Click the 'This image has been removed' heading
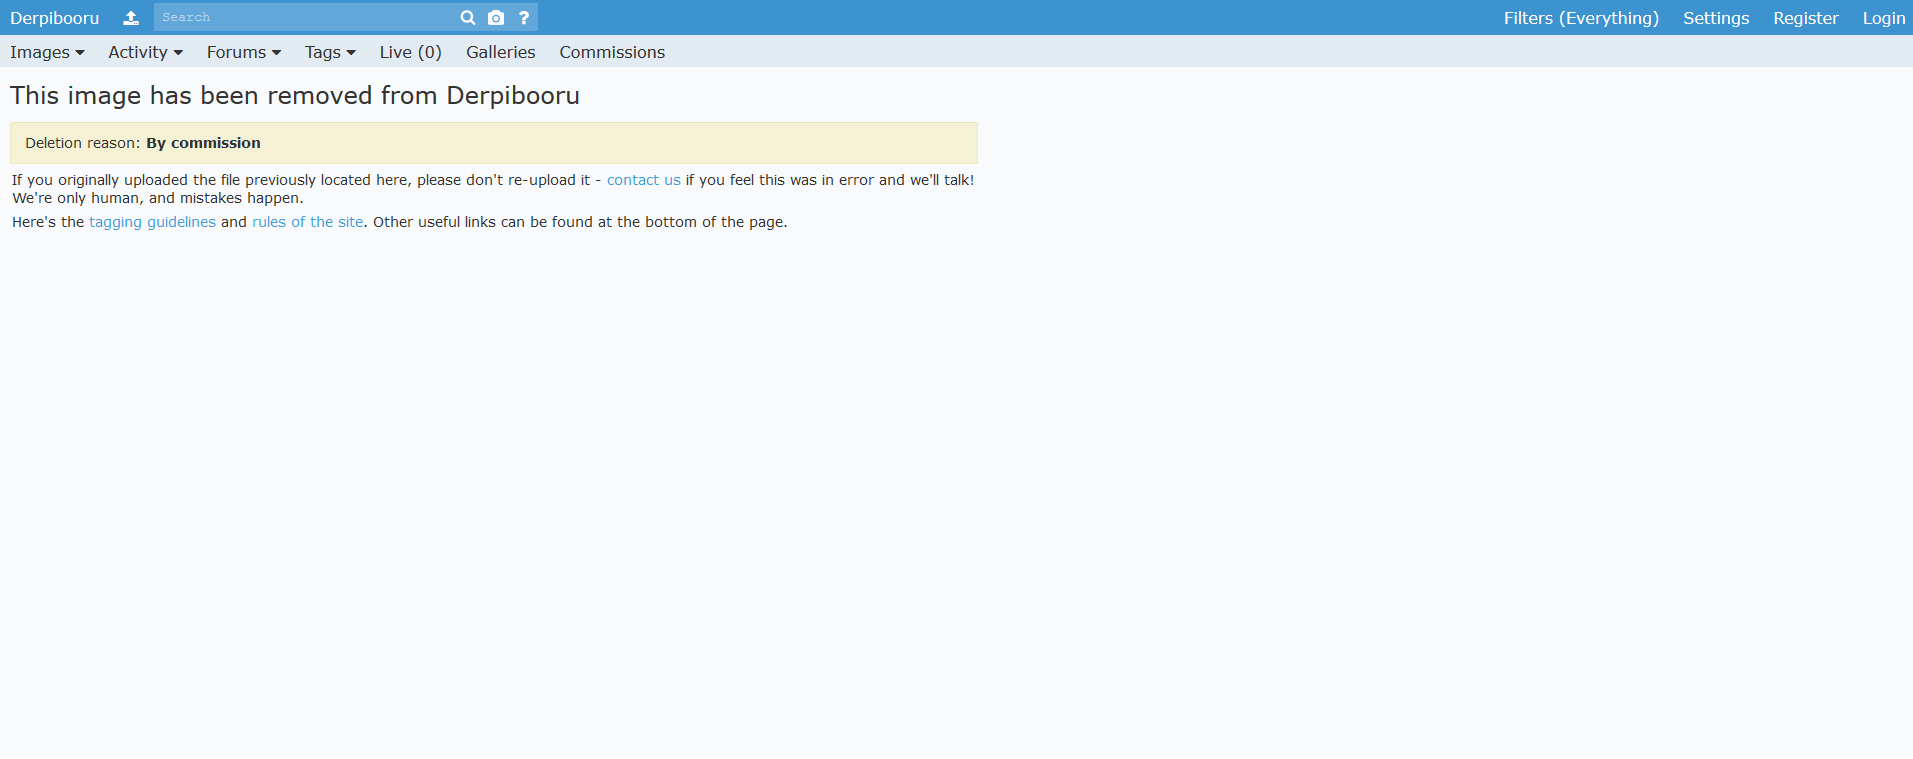 295,95
